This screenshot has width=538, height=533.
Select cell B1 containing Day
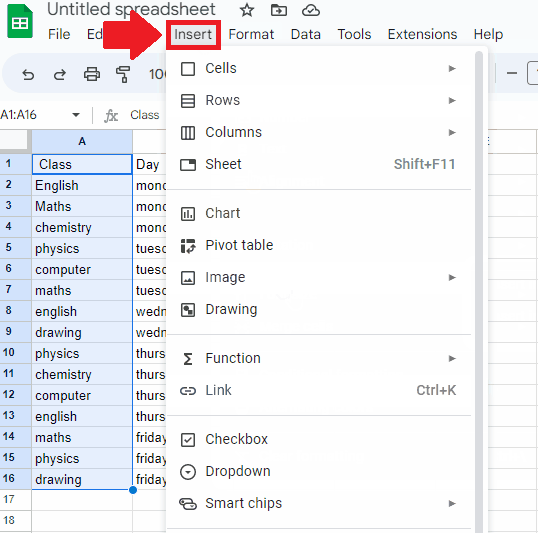pos(150,164)
